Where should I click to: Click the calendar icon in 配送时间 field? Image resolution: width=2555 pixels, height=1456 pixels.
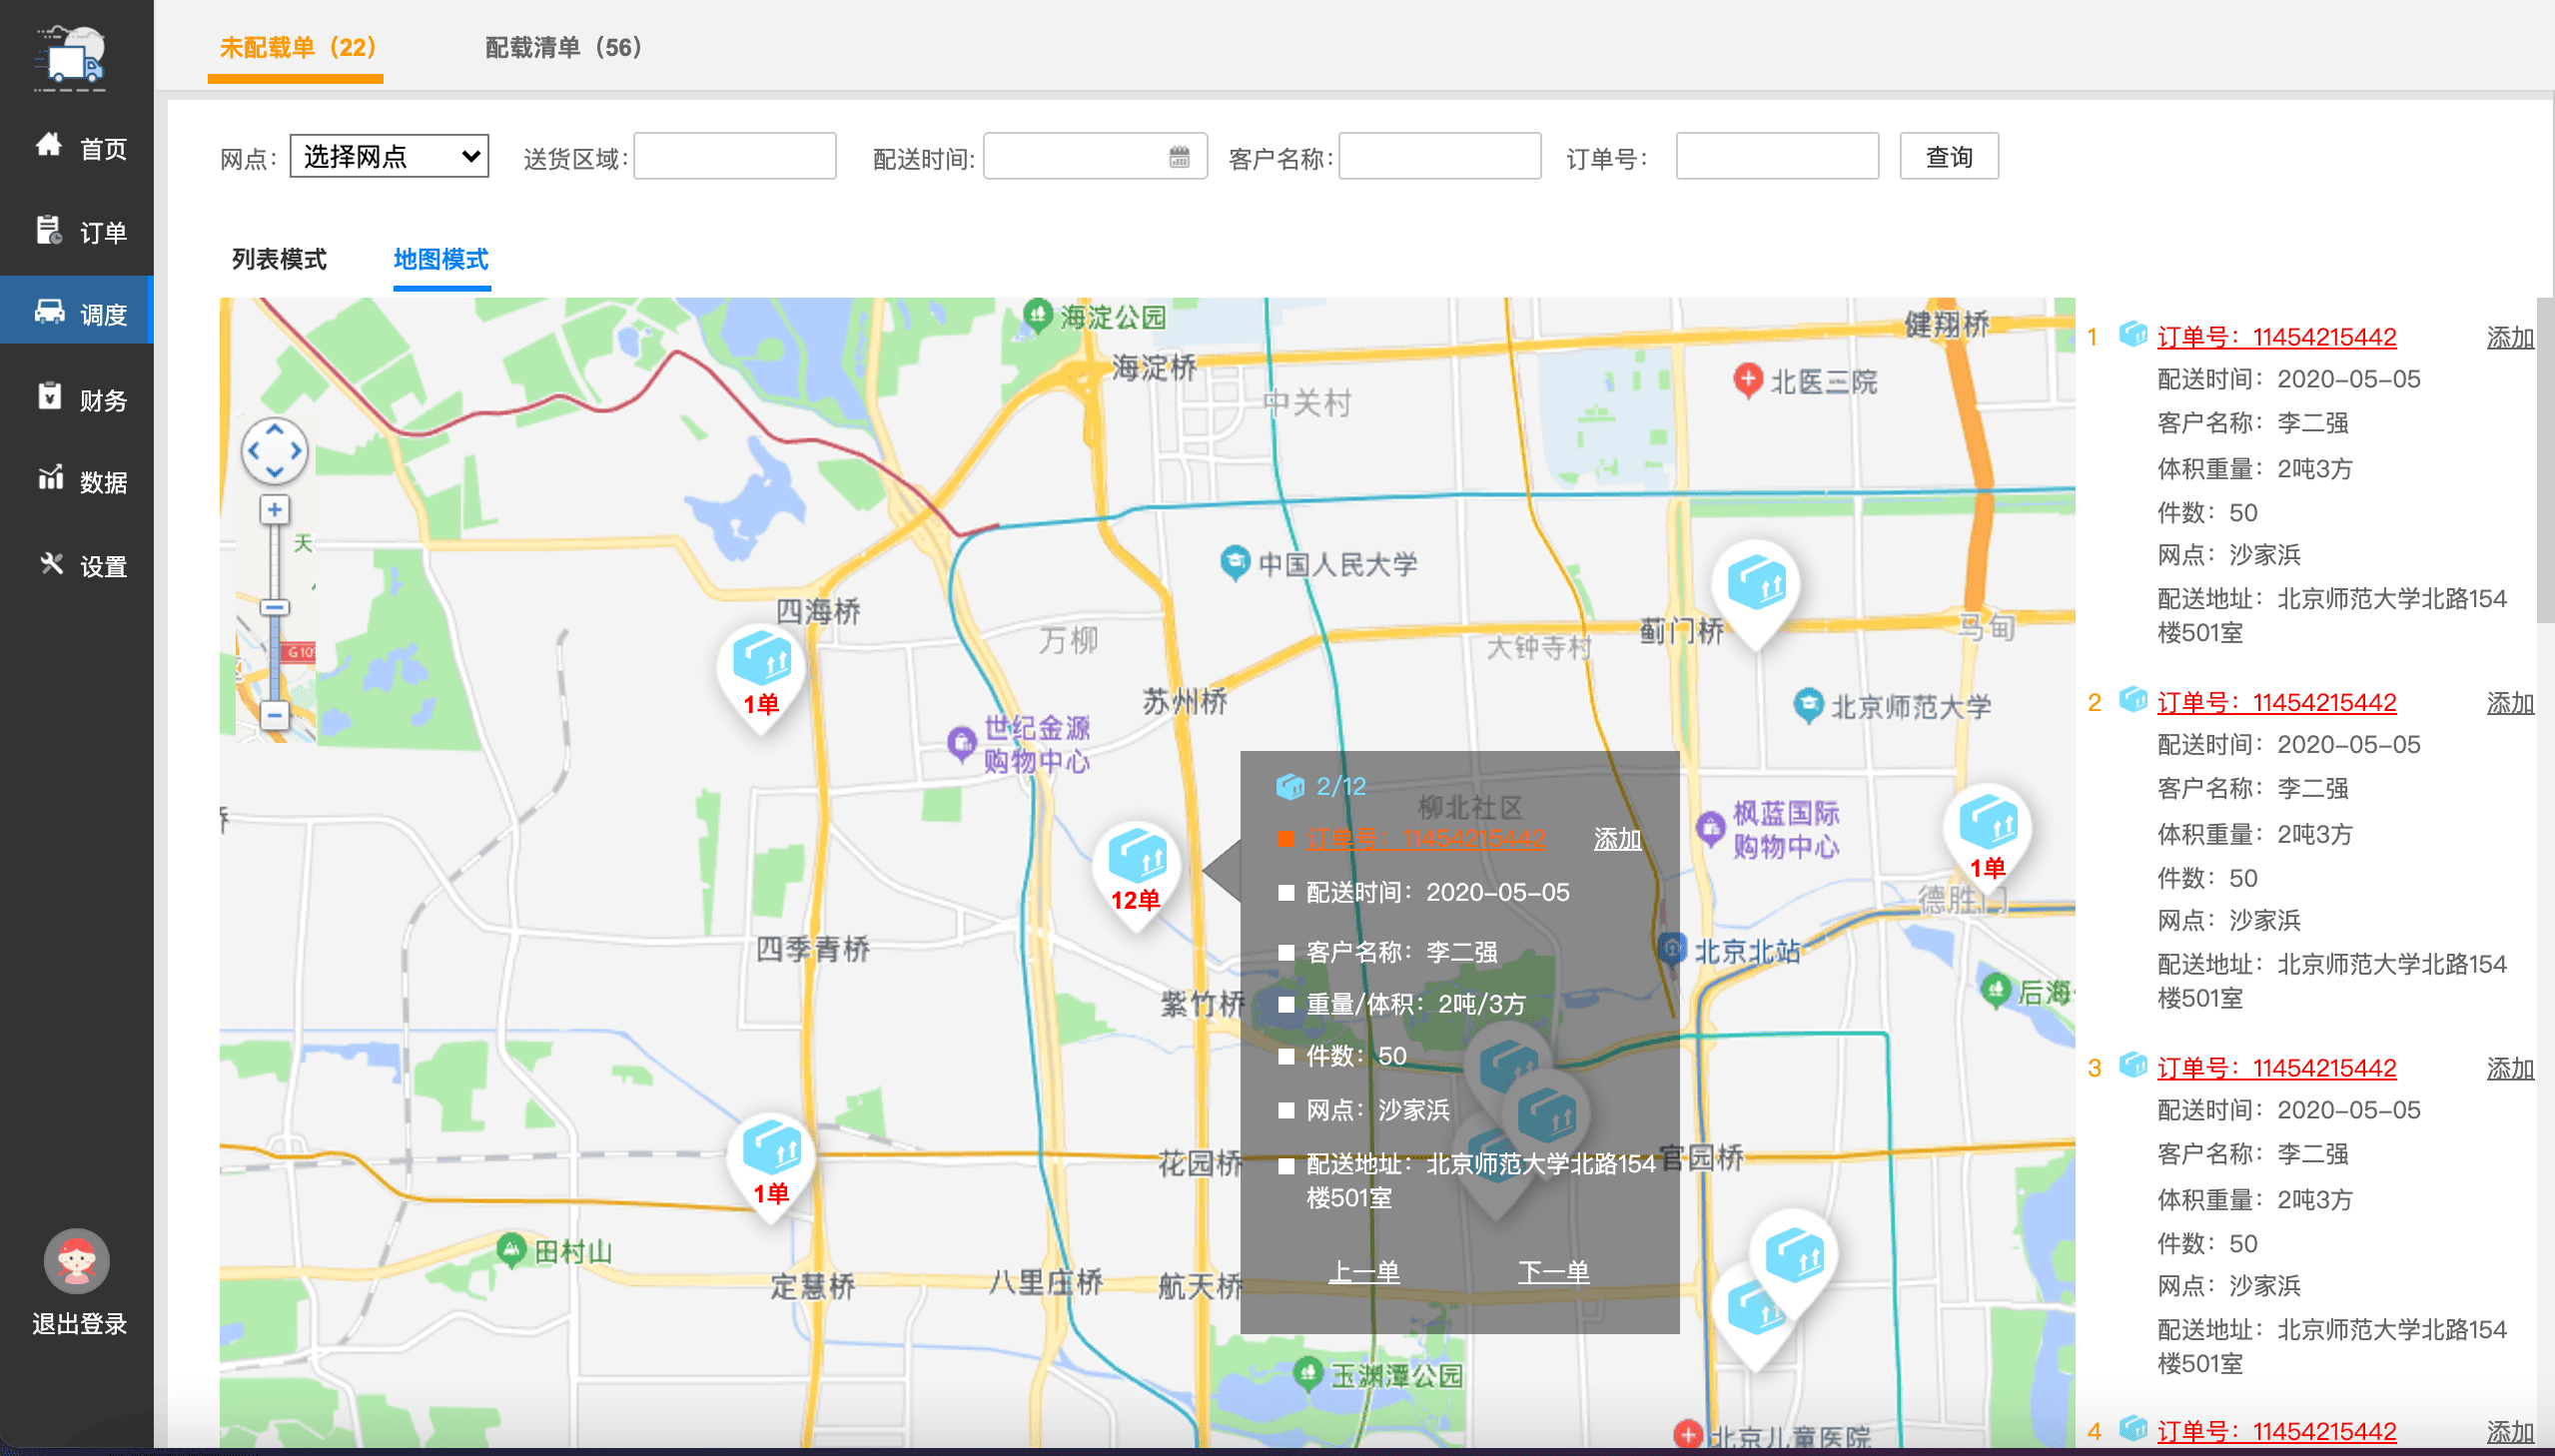tap(1179, 157)
